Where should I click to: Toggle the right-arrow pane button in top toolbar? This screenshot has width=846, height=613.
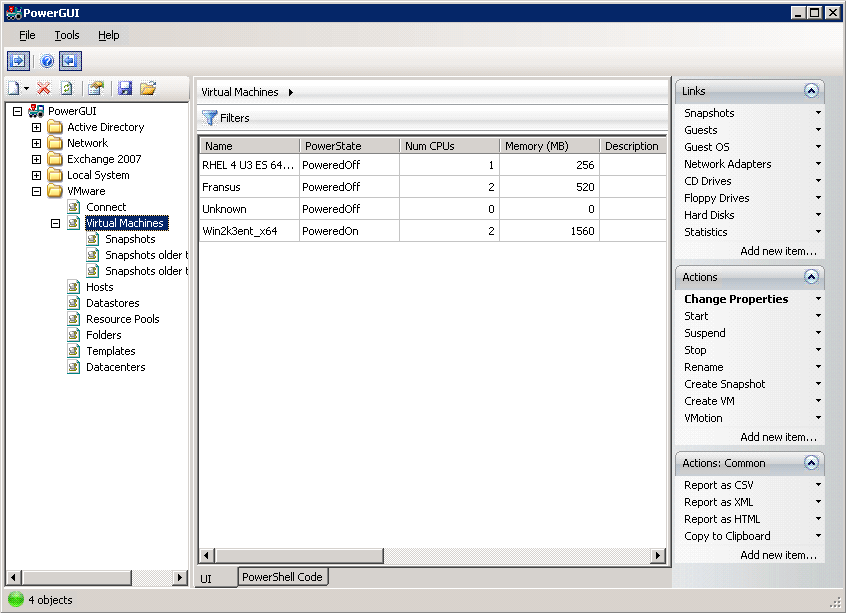[x=19, y=61]
